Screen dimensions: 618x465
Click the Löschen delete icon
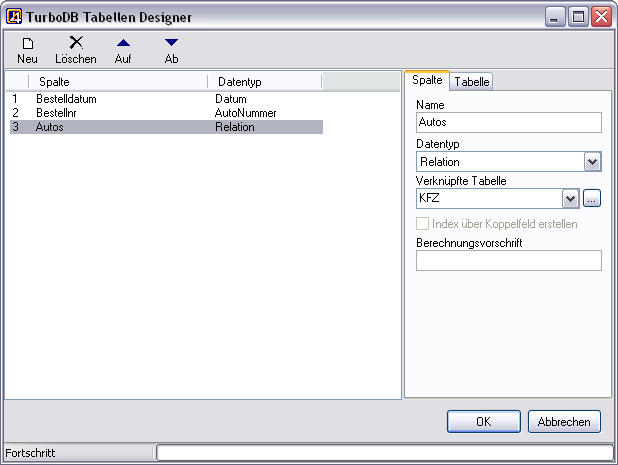click(76, 43)
